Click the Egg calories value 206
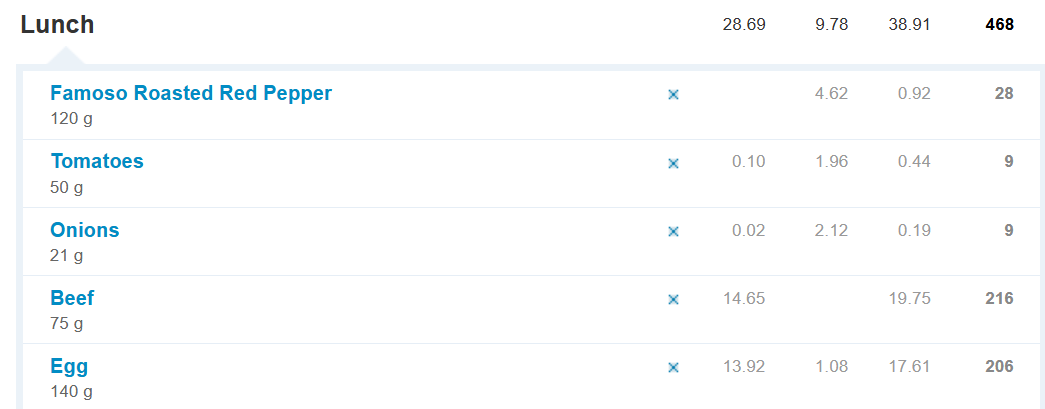This screenshot has width=1045, height=409. coord(999,366)
